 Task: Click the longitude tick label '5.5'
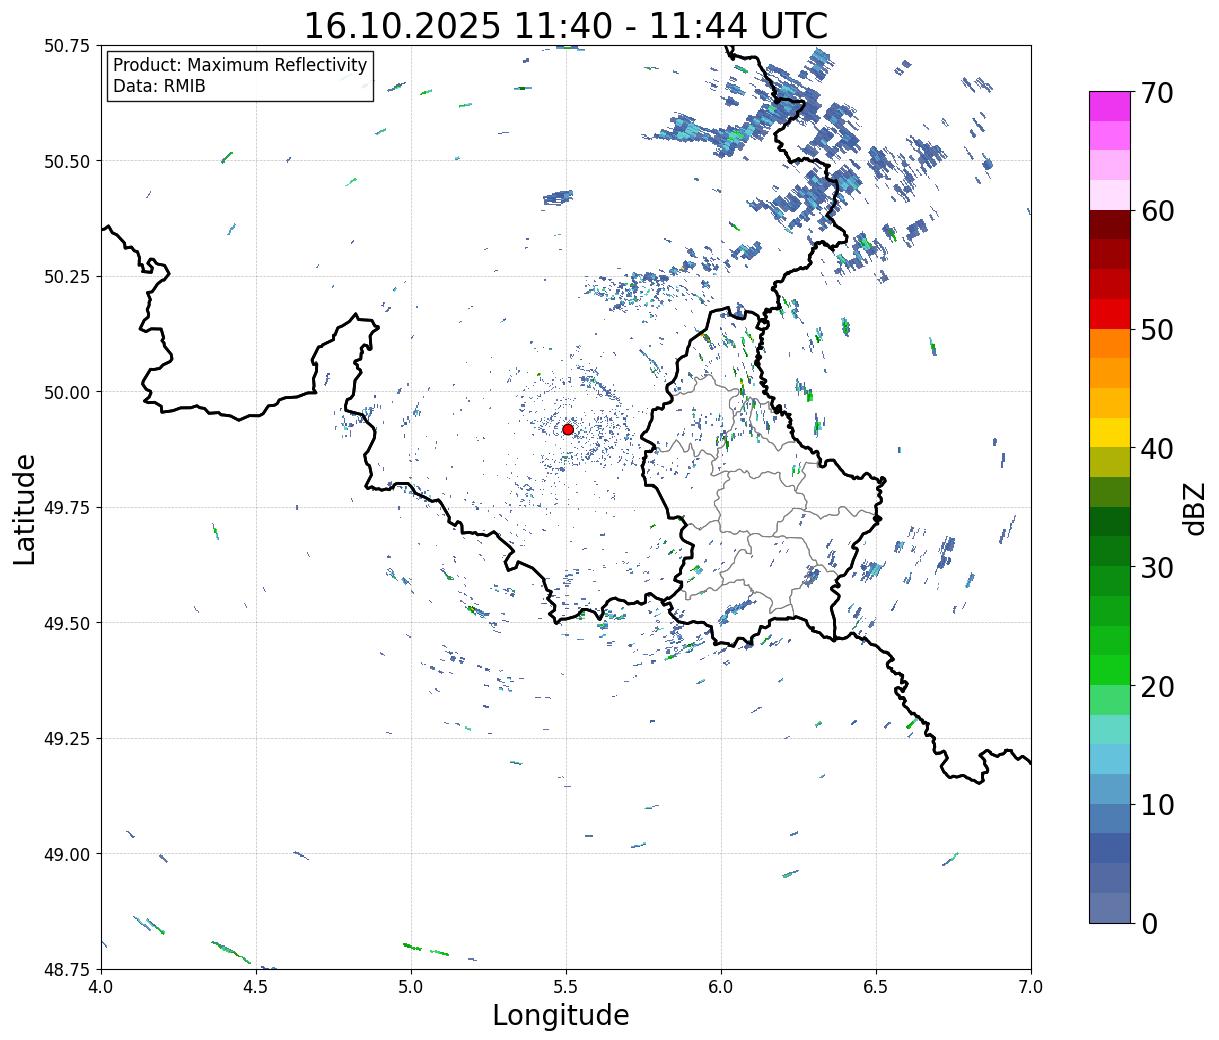click(566, 987)
